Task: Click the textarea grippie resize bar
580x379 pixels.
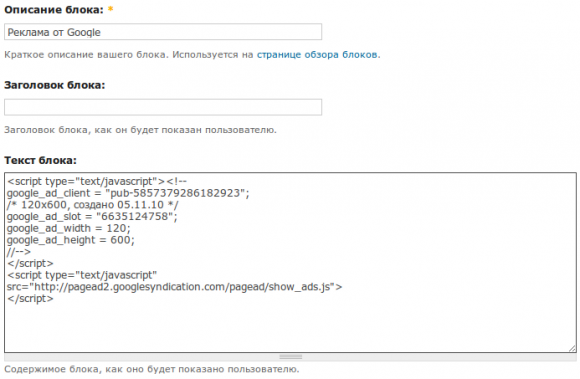Action: coord(290,357)
